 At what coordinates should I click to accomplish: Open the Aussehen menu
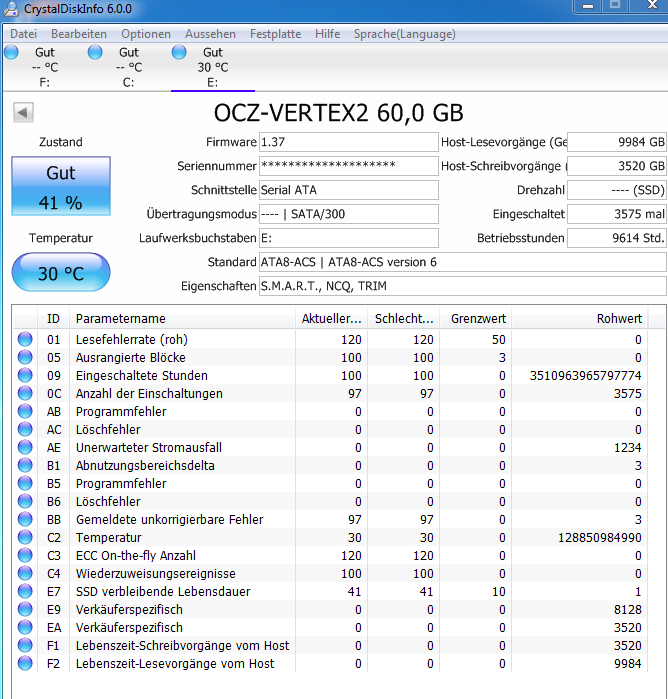click(210, 34)
